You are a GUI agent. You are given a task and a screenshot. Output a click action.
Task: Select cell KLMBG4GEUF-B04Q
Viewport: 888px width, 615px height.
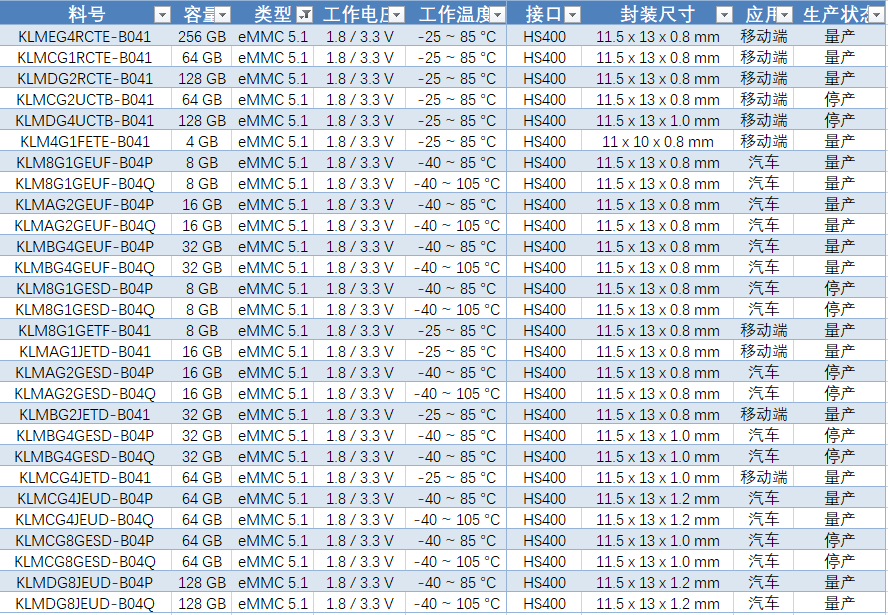click(x=85, y=267)
